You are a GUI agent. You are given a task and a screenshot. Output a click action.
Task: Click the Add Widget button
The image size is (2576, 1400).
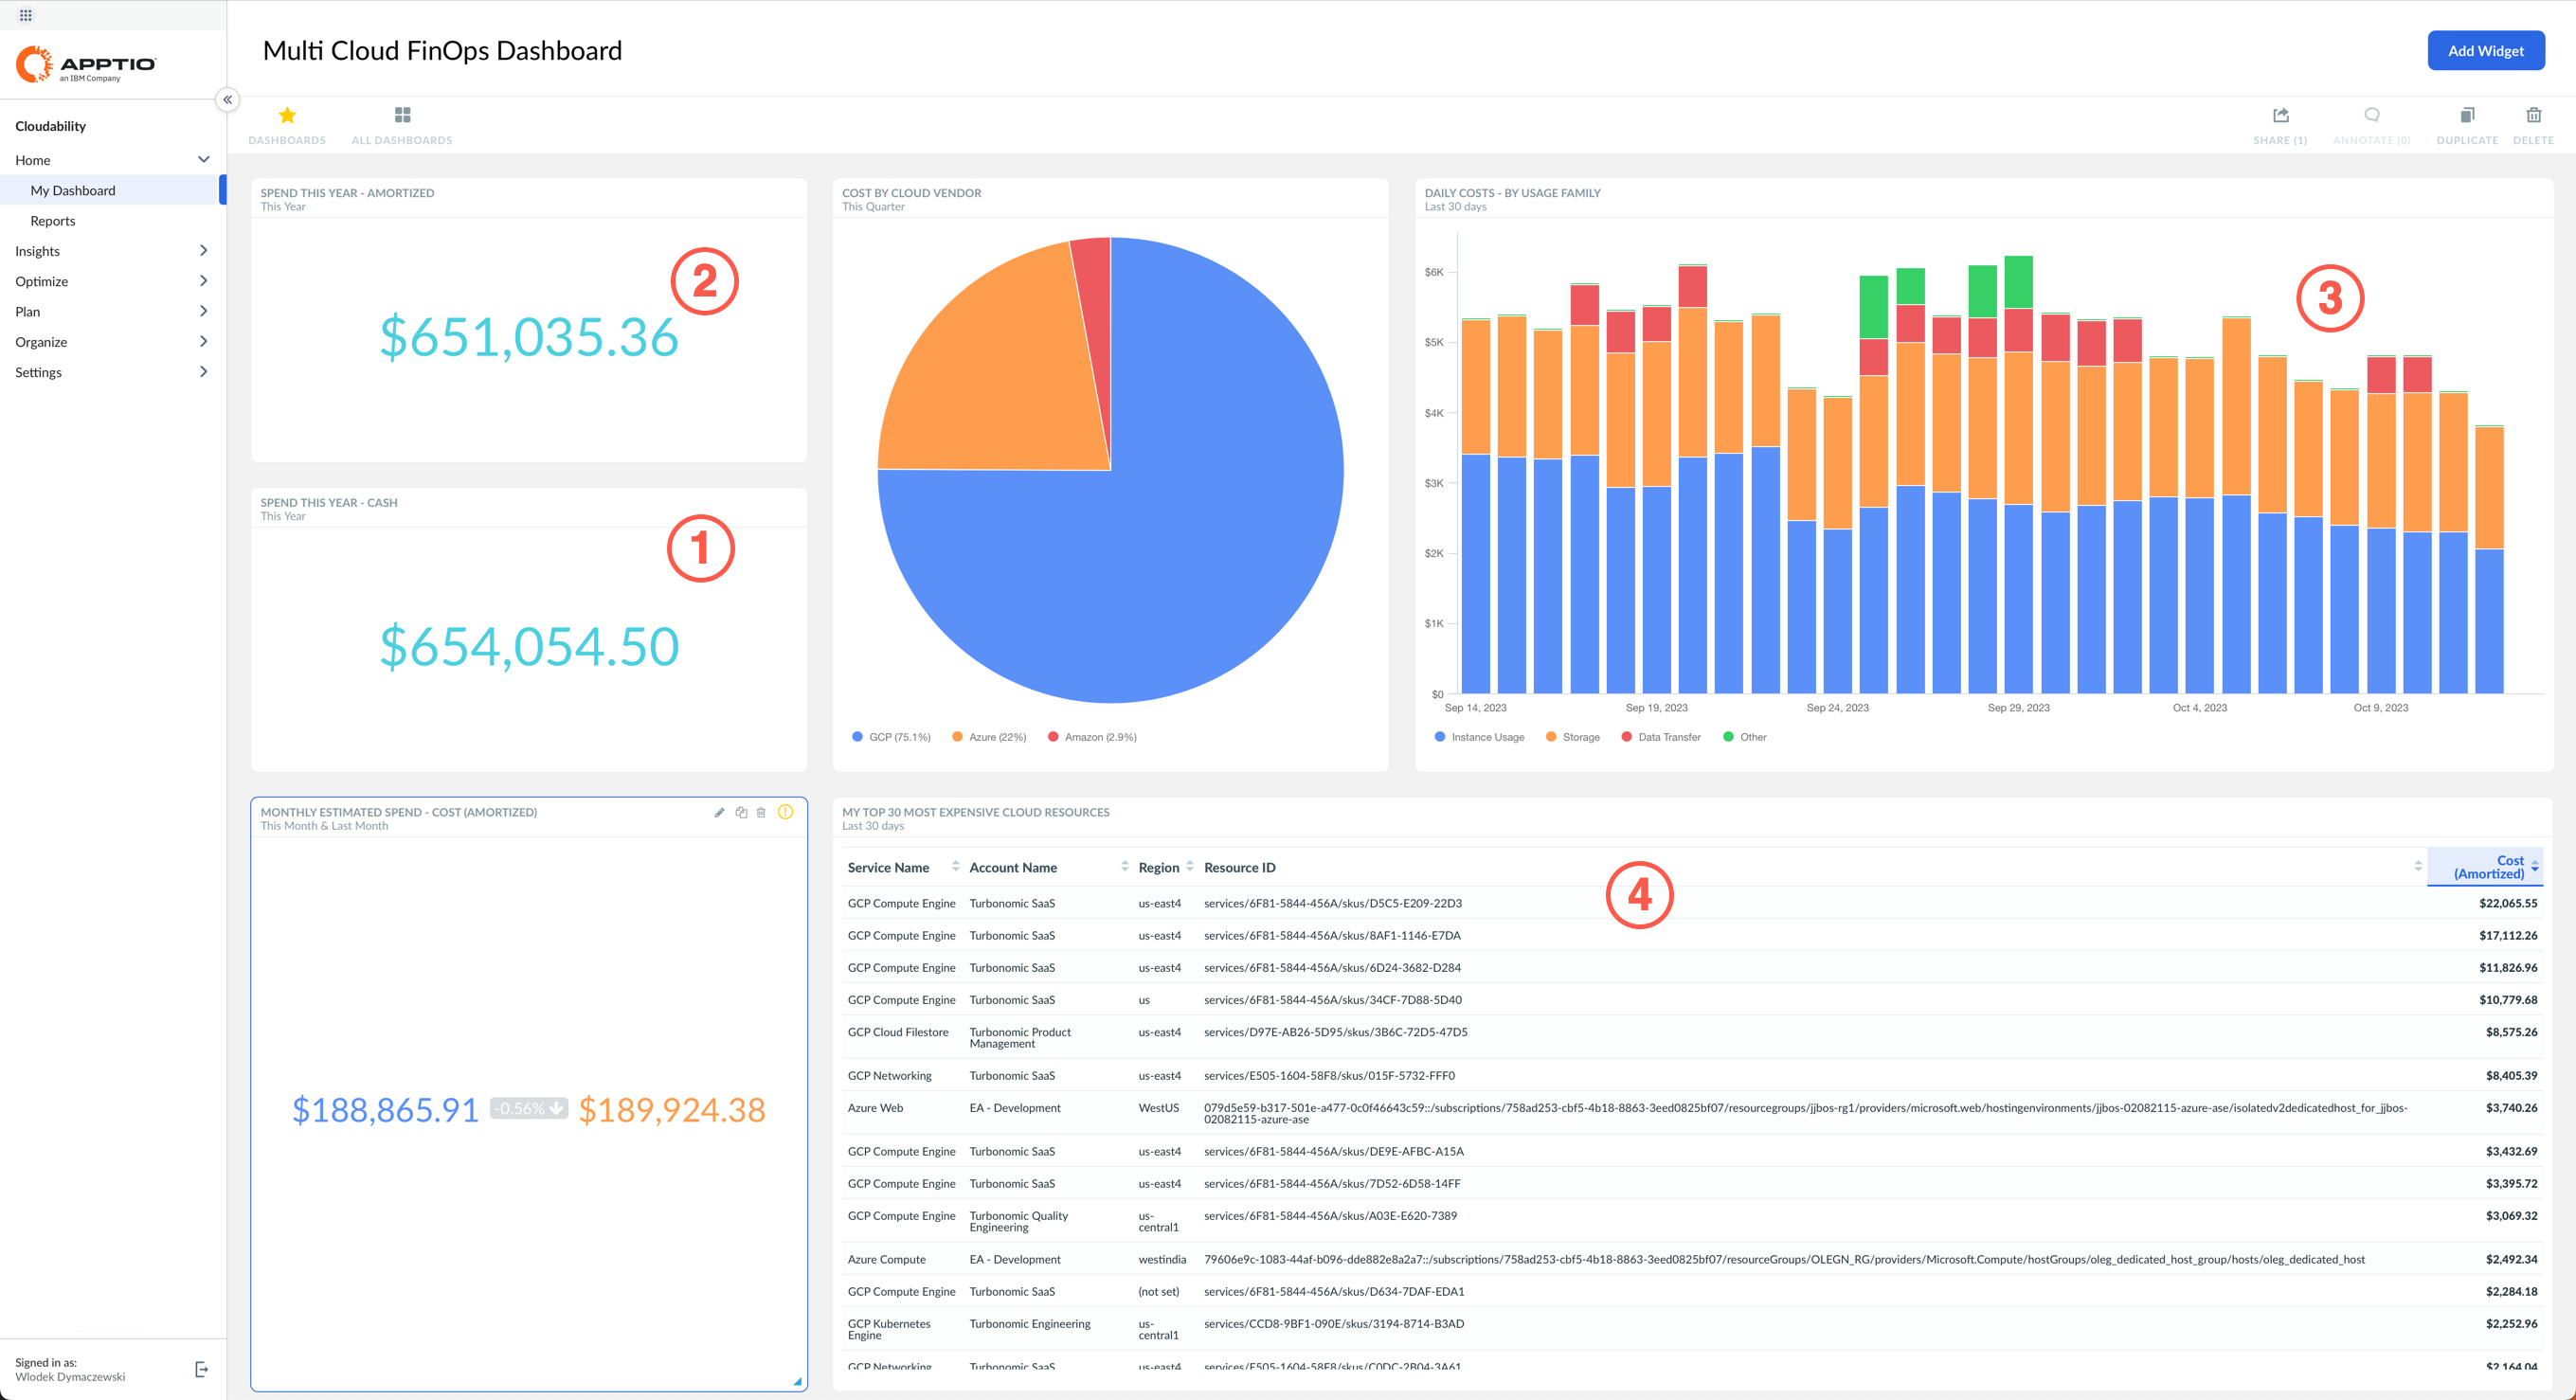pos(2485,51)
